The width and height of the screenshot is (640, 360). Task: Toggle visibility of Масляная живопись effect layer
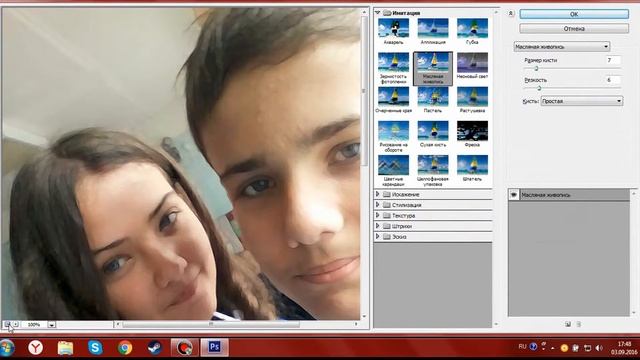point(514,195)
